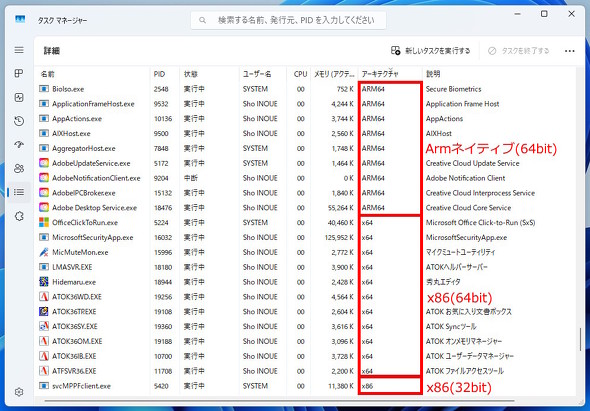Open the hamburger navigation menu

coord(19,50)
